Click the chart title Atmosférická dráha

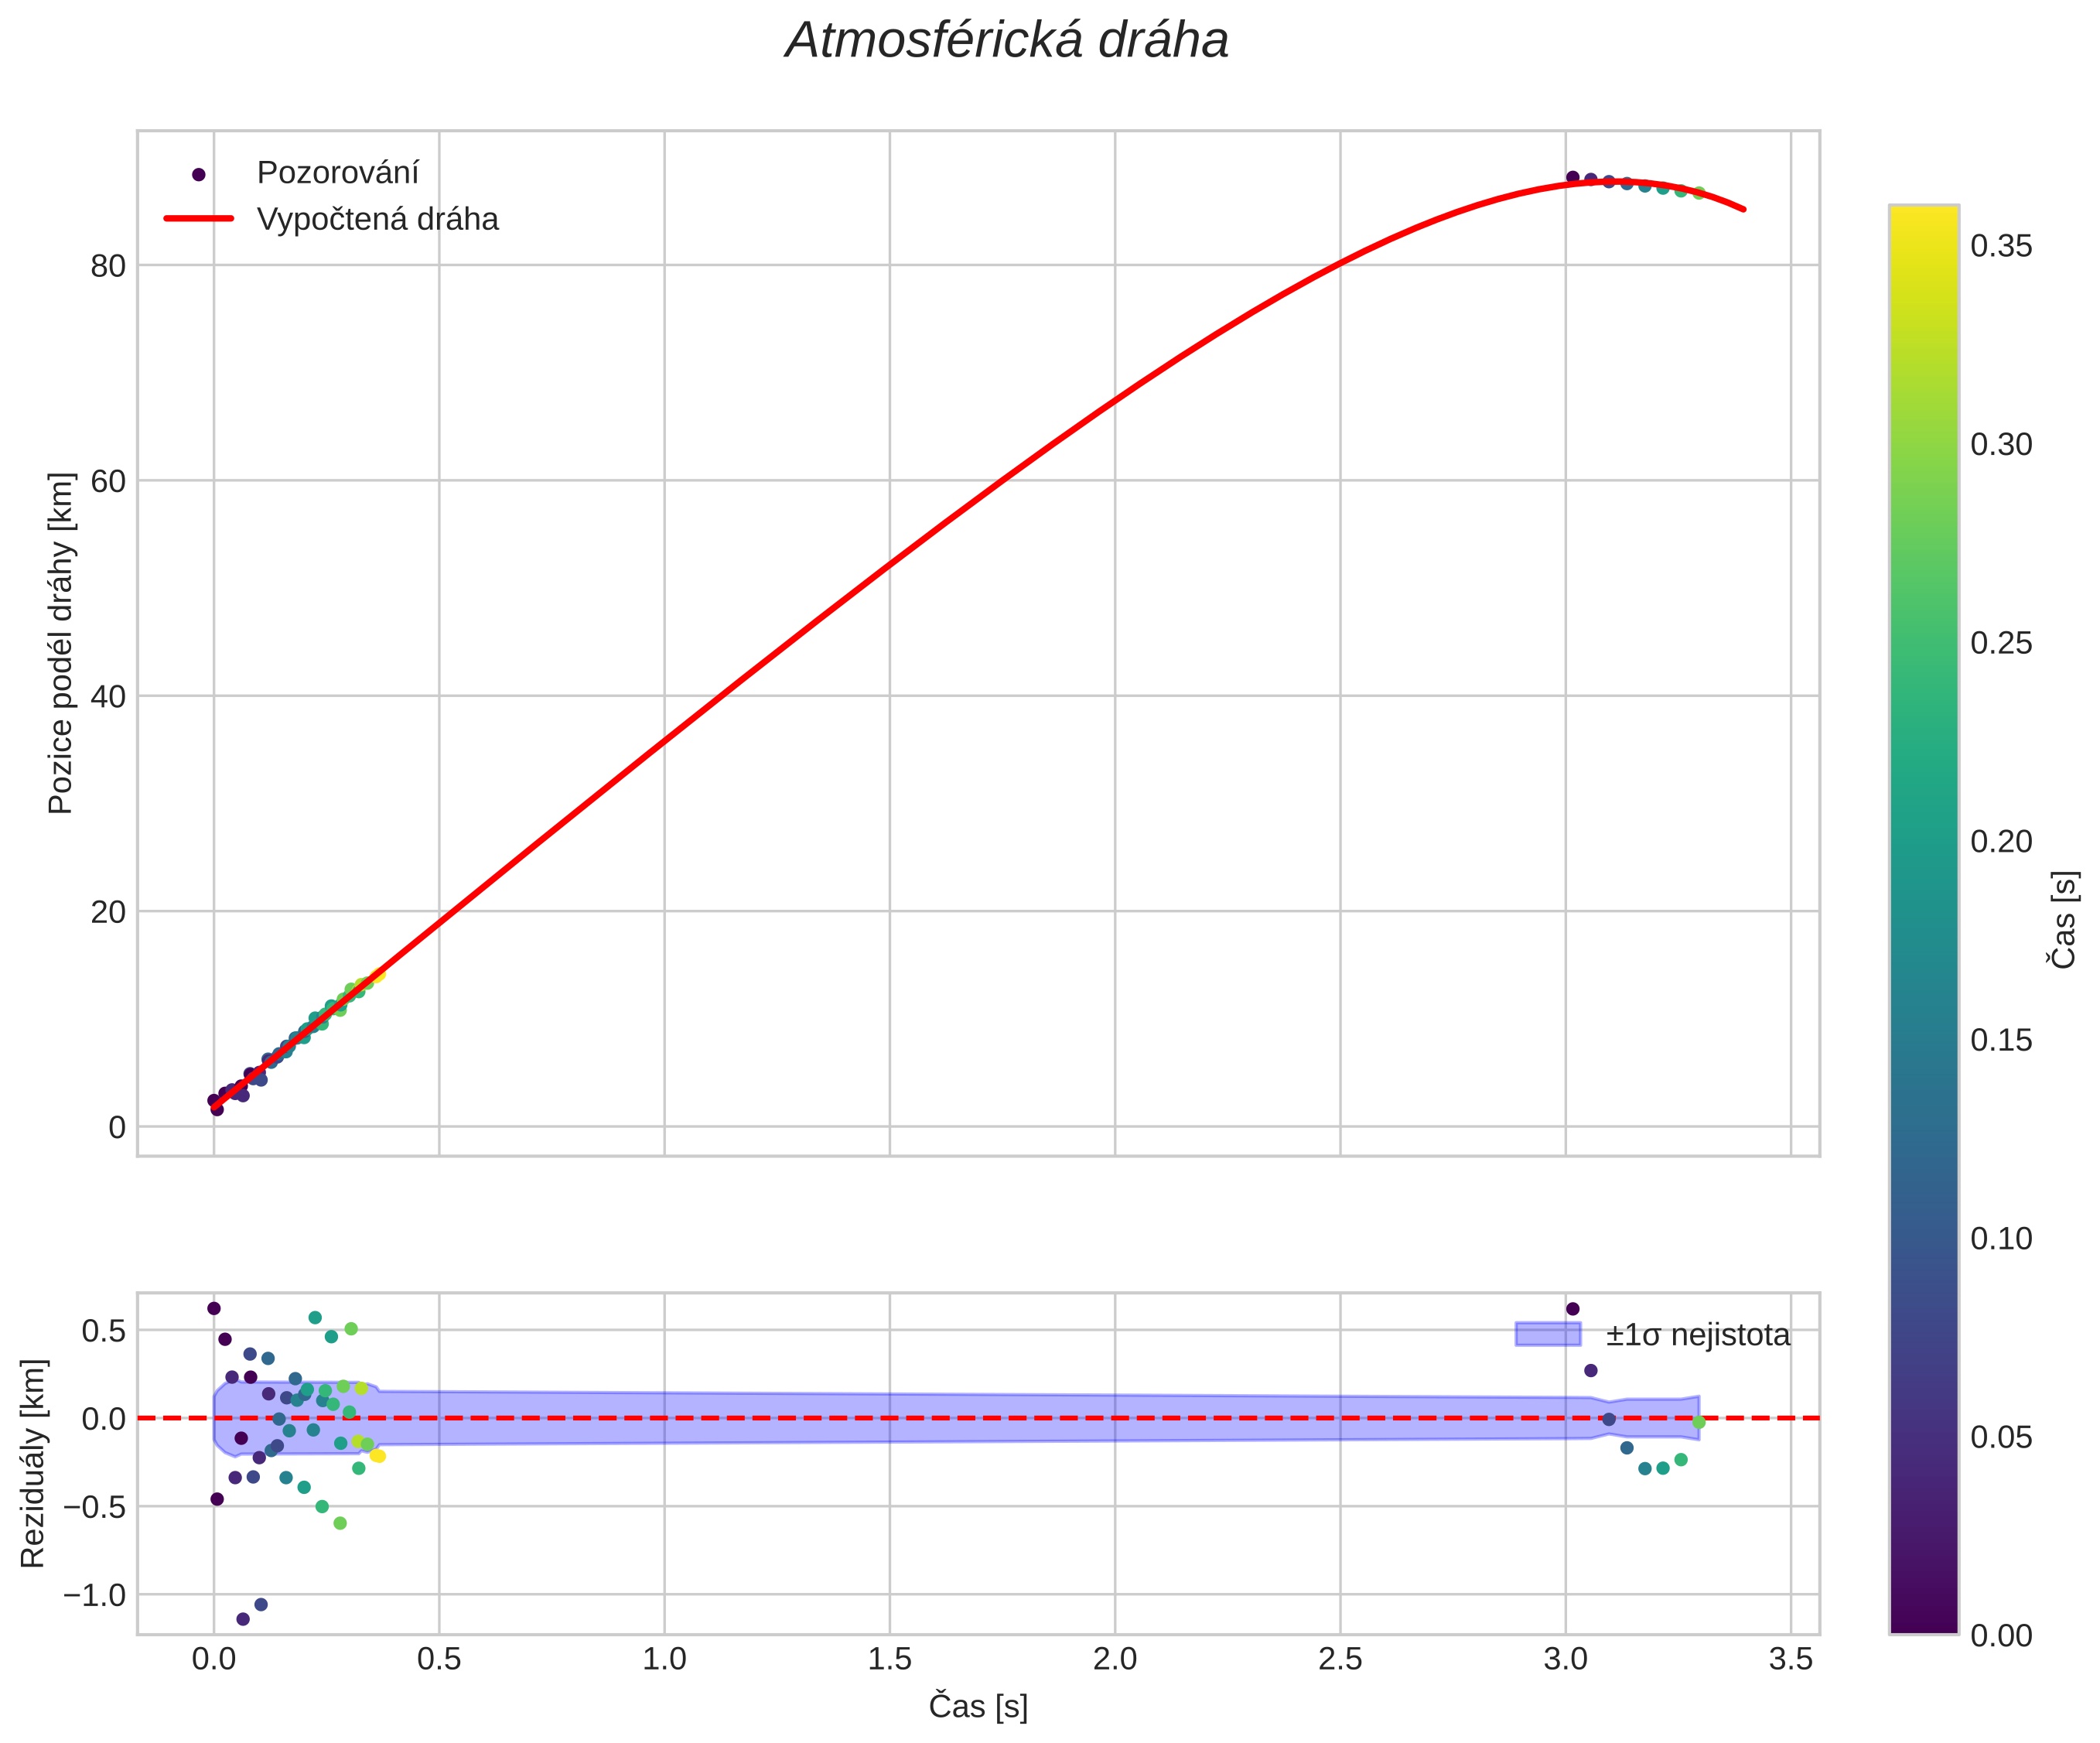1006,42
